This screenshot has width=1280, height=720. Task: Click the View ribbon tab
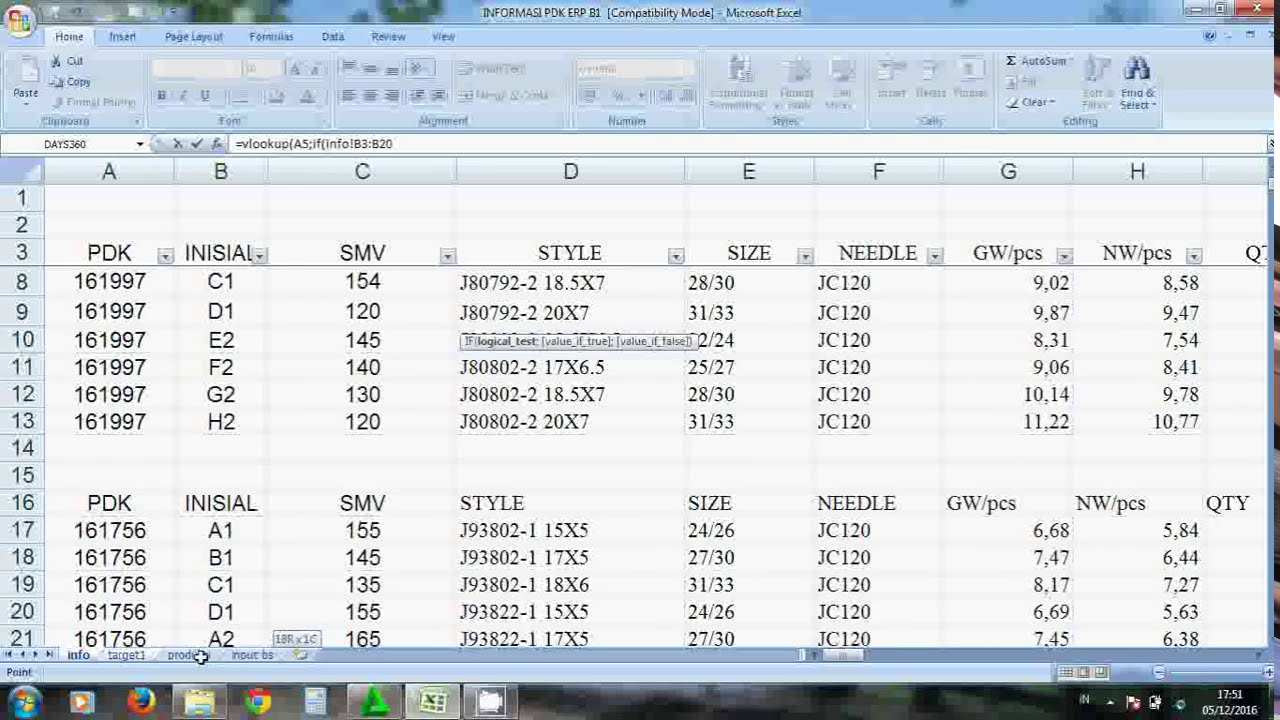pyautogui.click(x=443, y=36)
